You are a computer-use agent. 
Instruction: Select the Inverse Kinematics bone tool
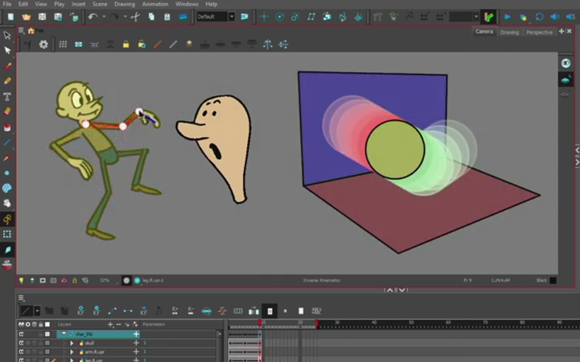click(7, 219)
